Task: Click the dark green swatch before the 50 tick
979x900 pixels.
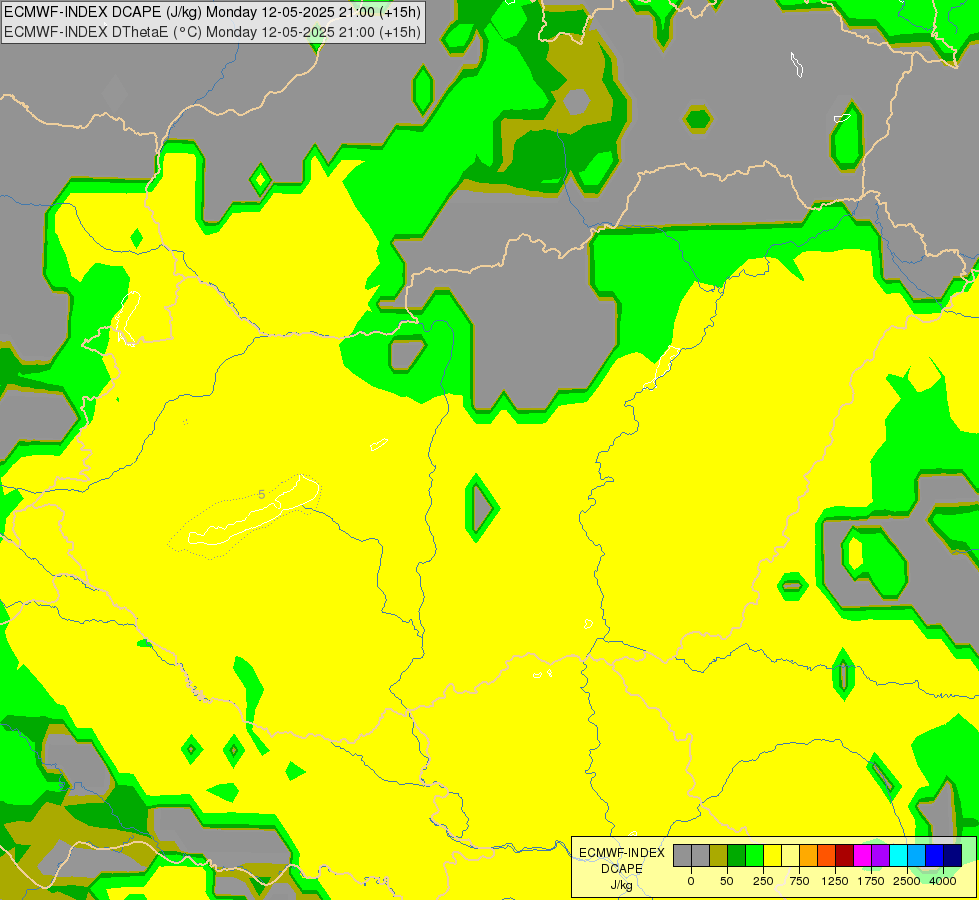Action: (x=737, y=855)
